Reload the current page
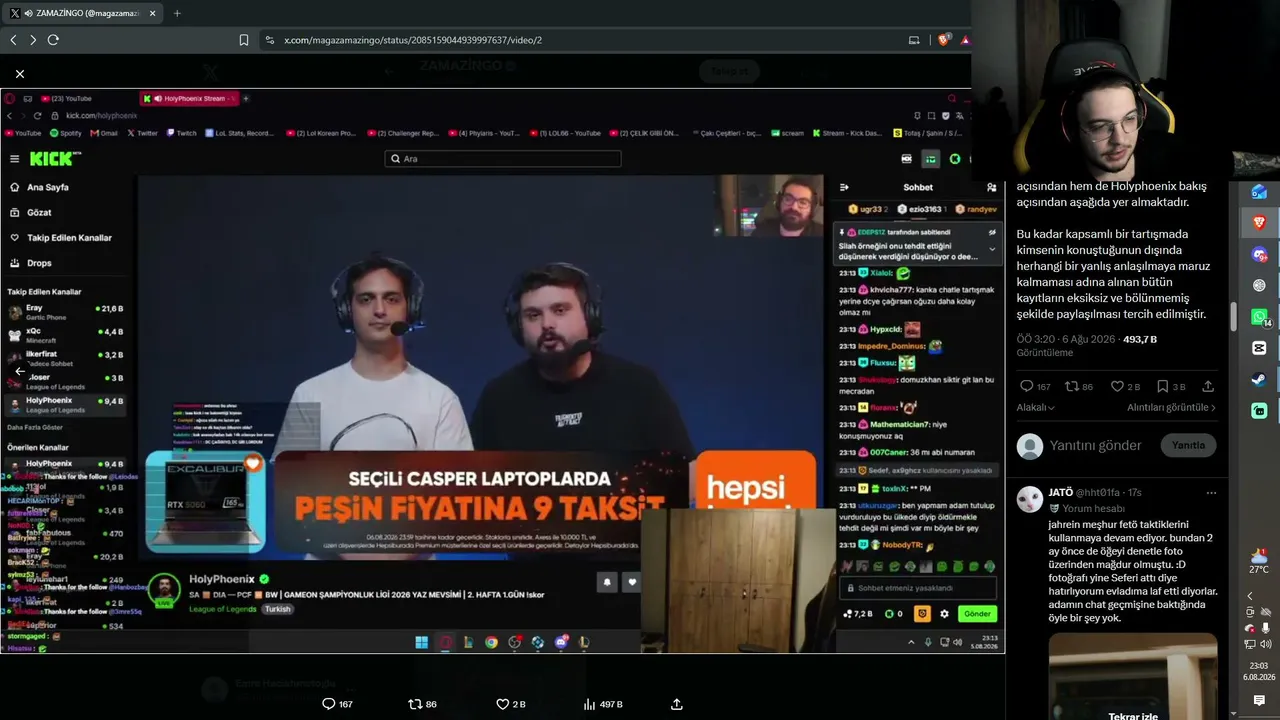Viewport: 1280px width, 720px height. click(x=53, y=40)
